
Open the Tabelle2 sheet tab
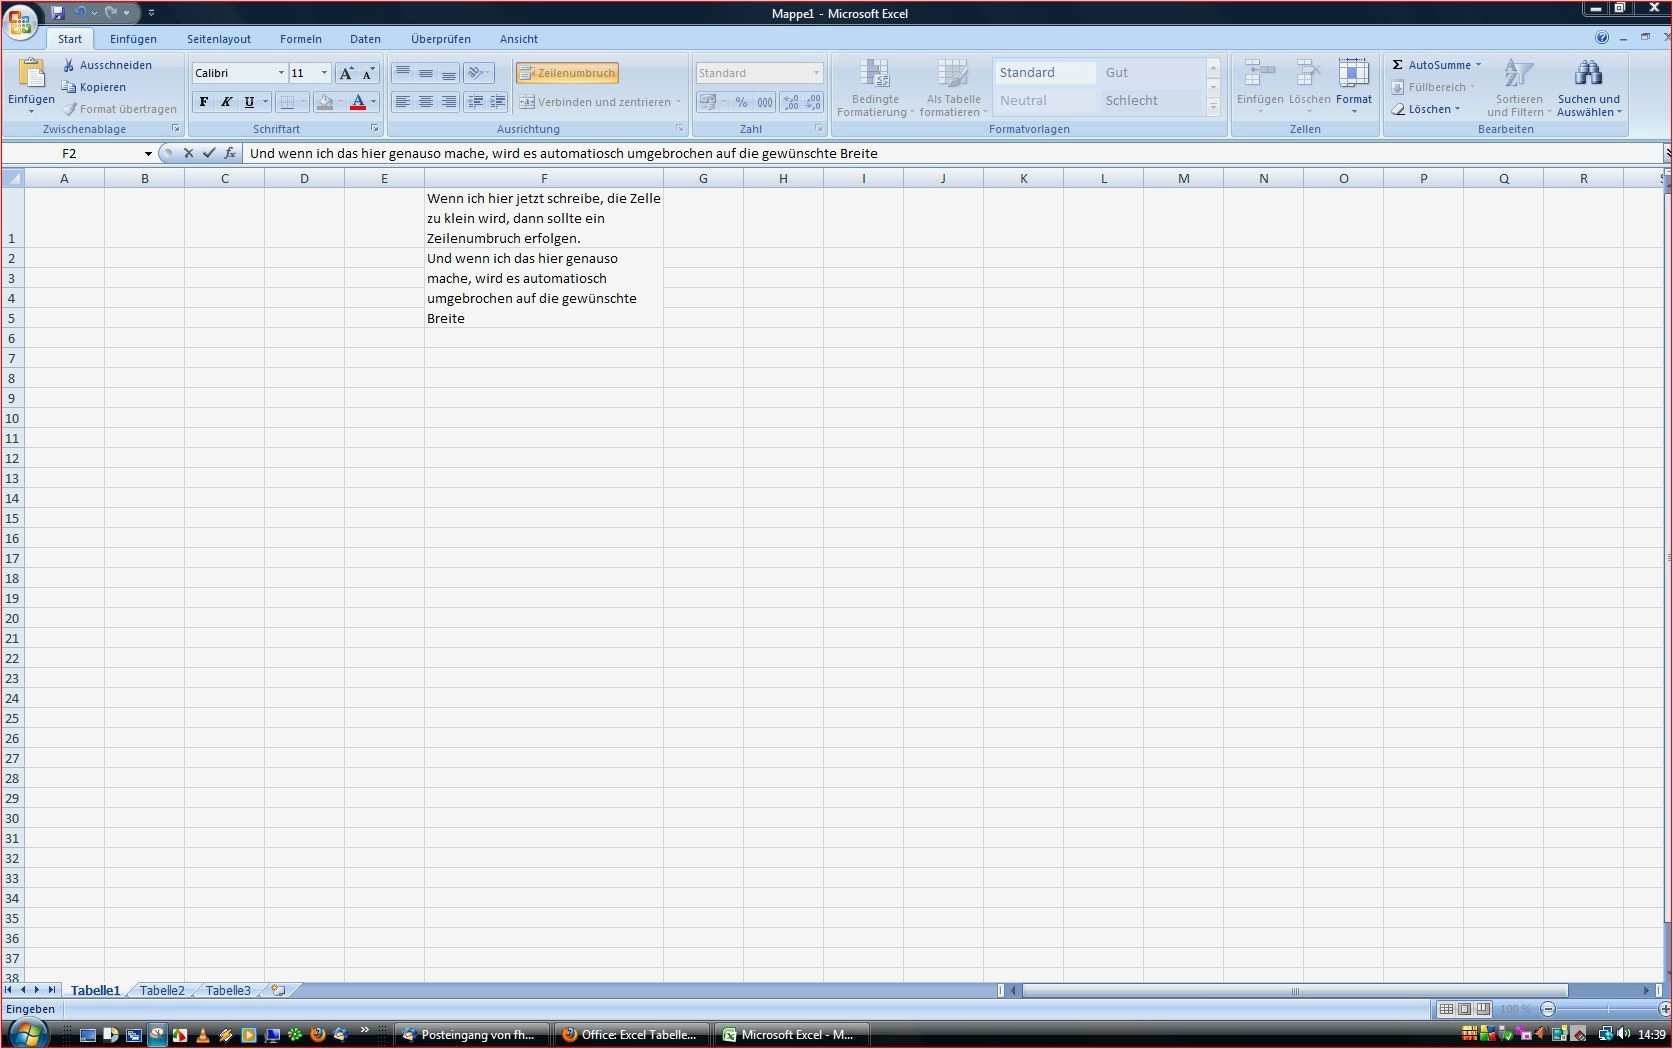(162, 990)
